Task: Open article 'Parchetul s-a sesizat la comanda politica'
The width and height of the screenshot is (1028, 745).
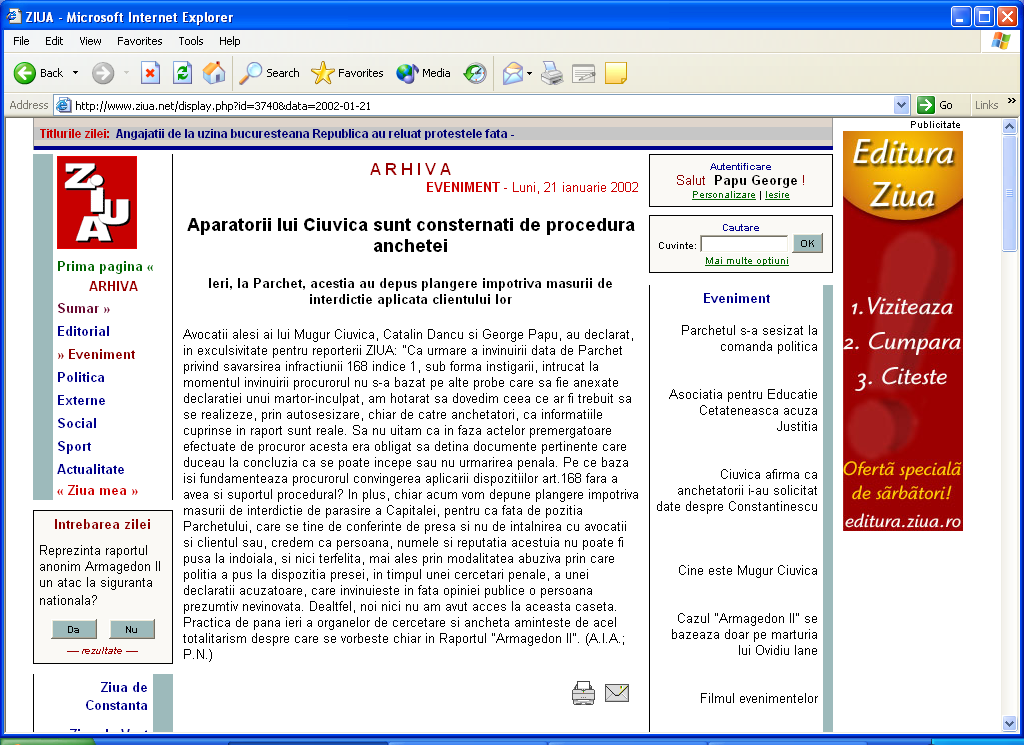Action: [x=749, y=338]
